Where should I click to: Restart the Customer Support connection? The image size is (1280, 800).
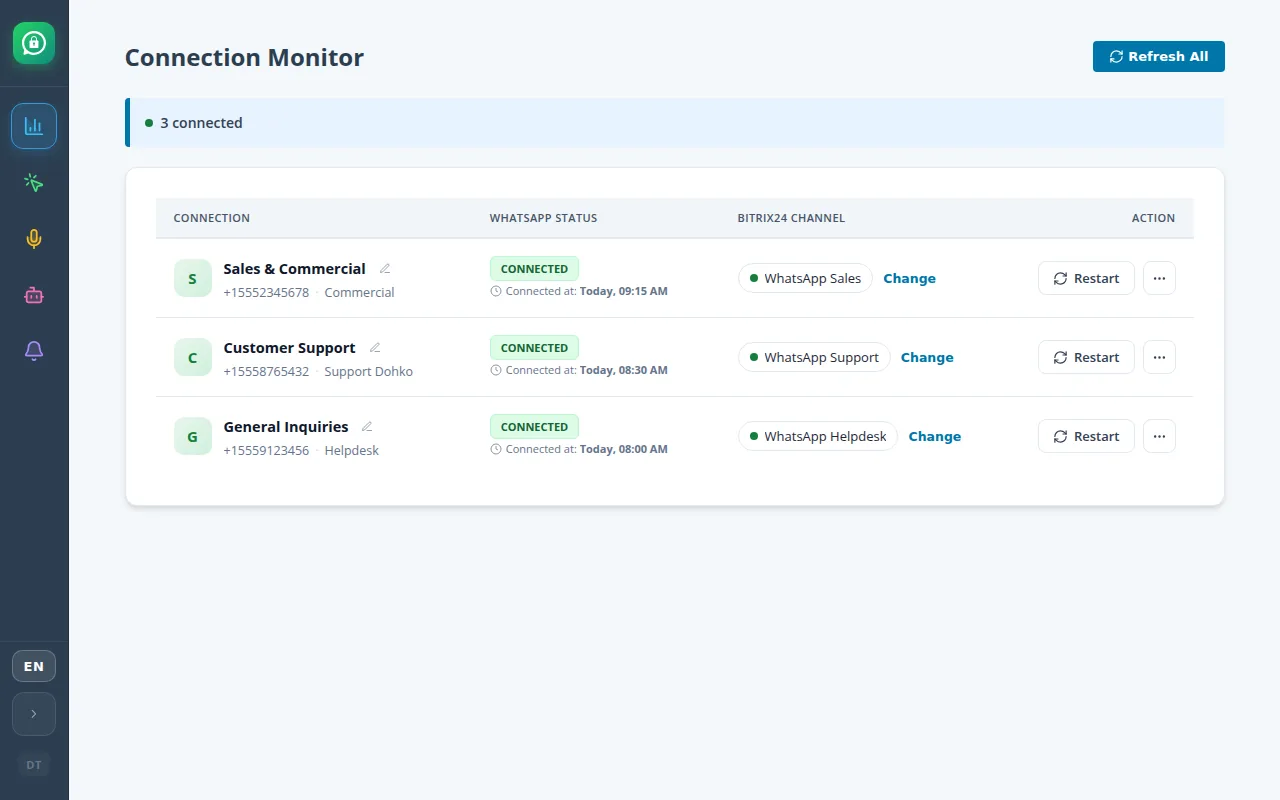tap(1086, 357)
